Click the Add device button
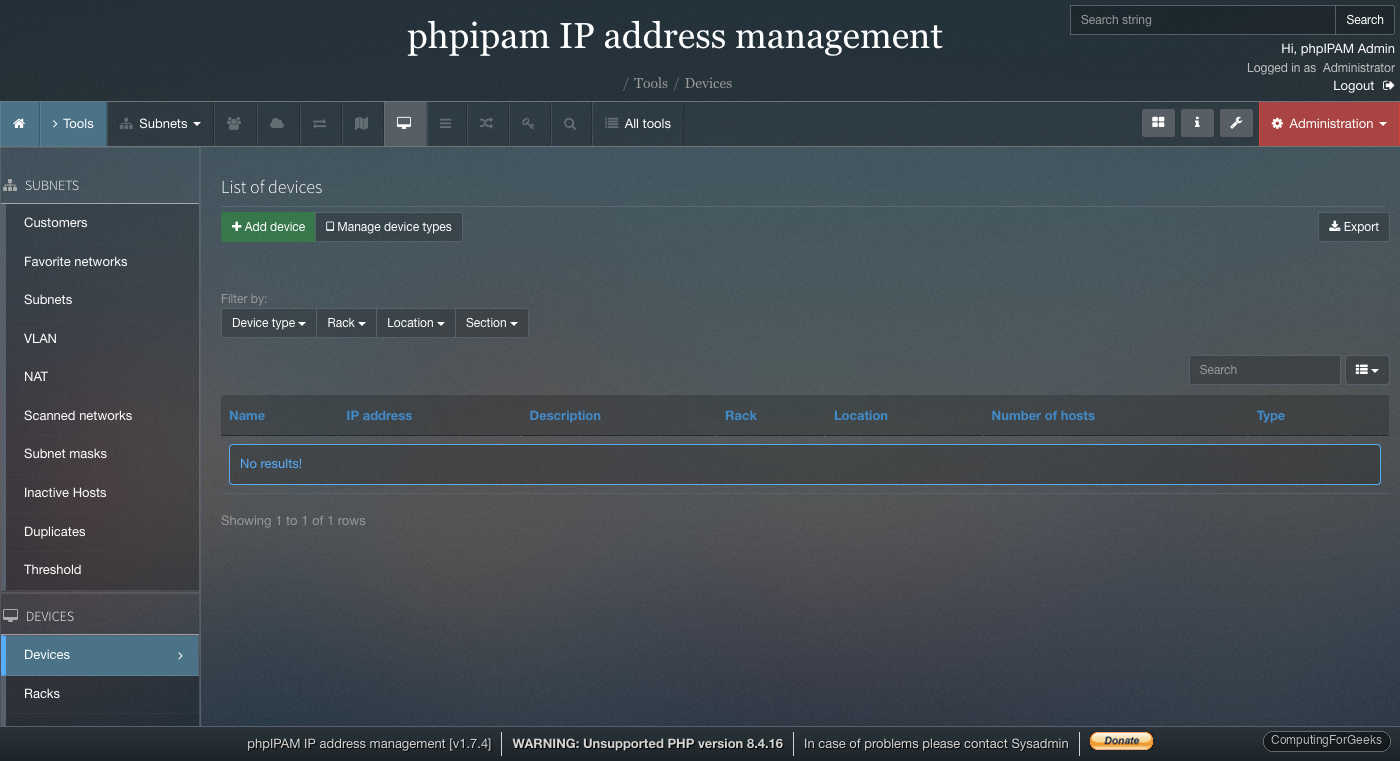 point(268,227)
